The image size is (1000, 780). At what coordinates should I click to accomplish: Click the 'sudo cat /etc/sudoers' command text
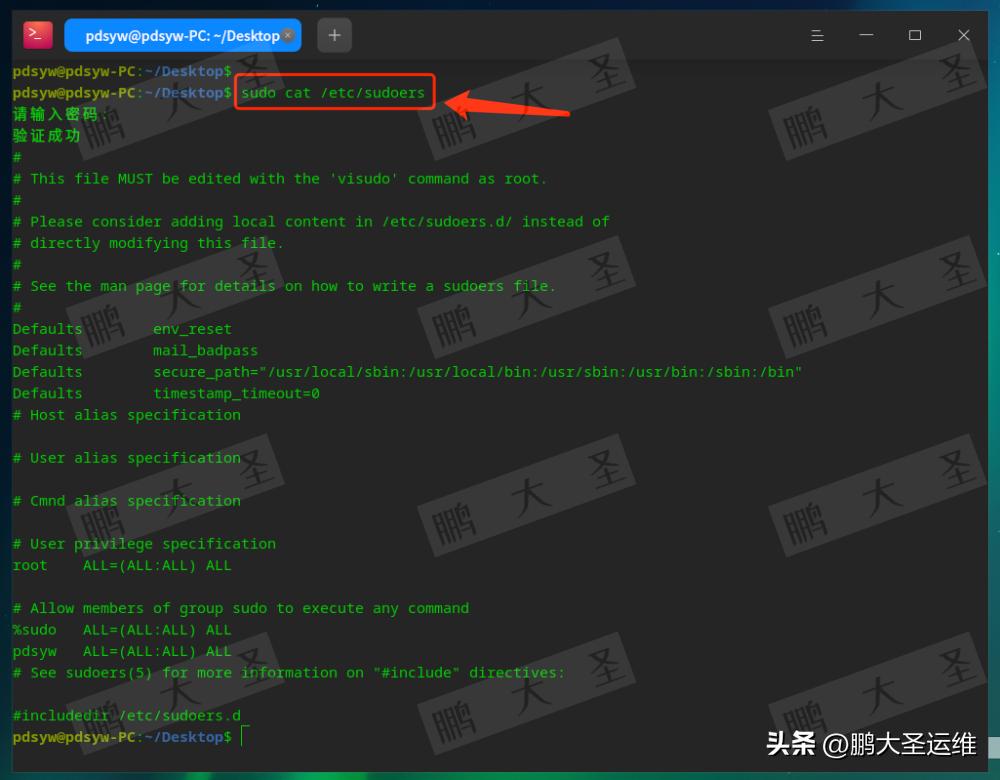pyautogui.click(x=333, y=93)
